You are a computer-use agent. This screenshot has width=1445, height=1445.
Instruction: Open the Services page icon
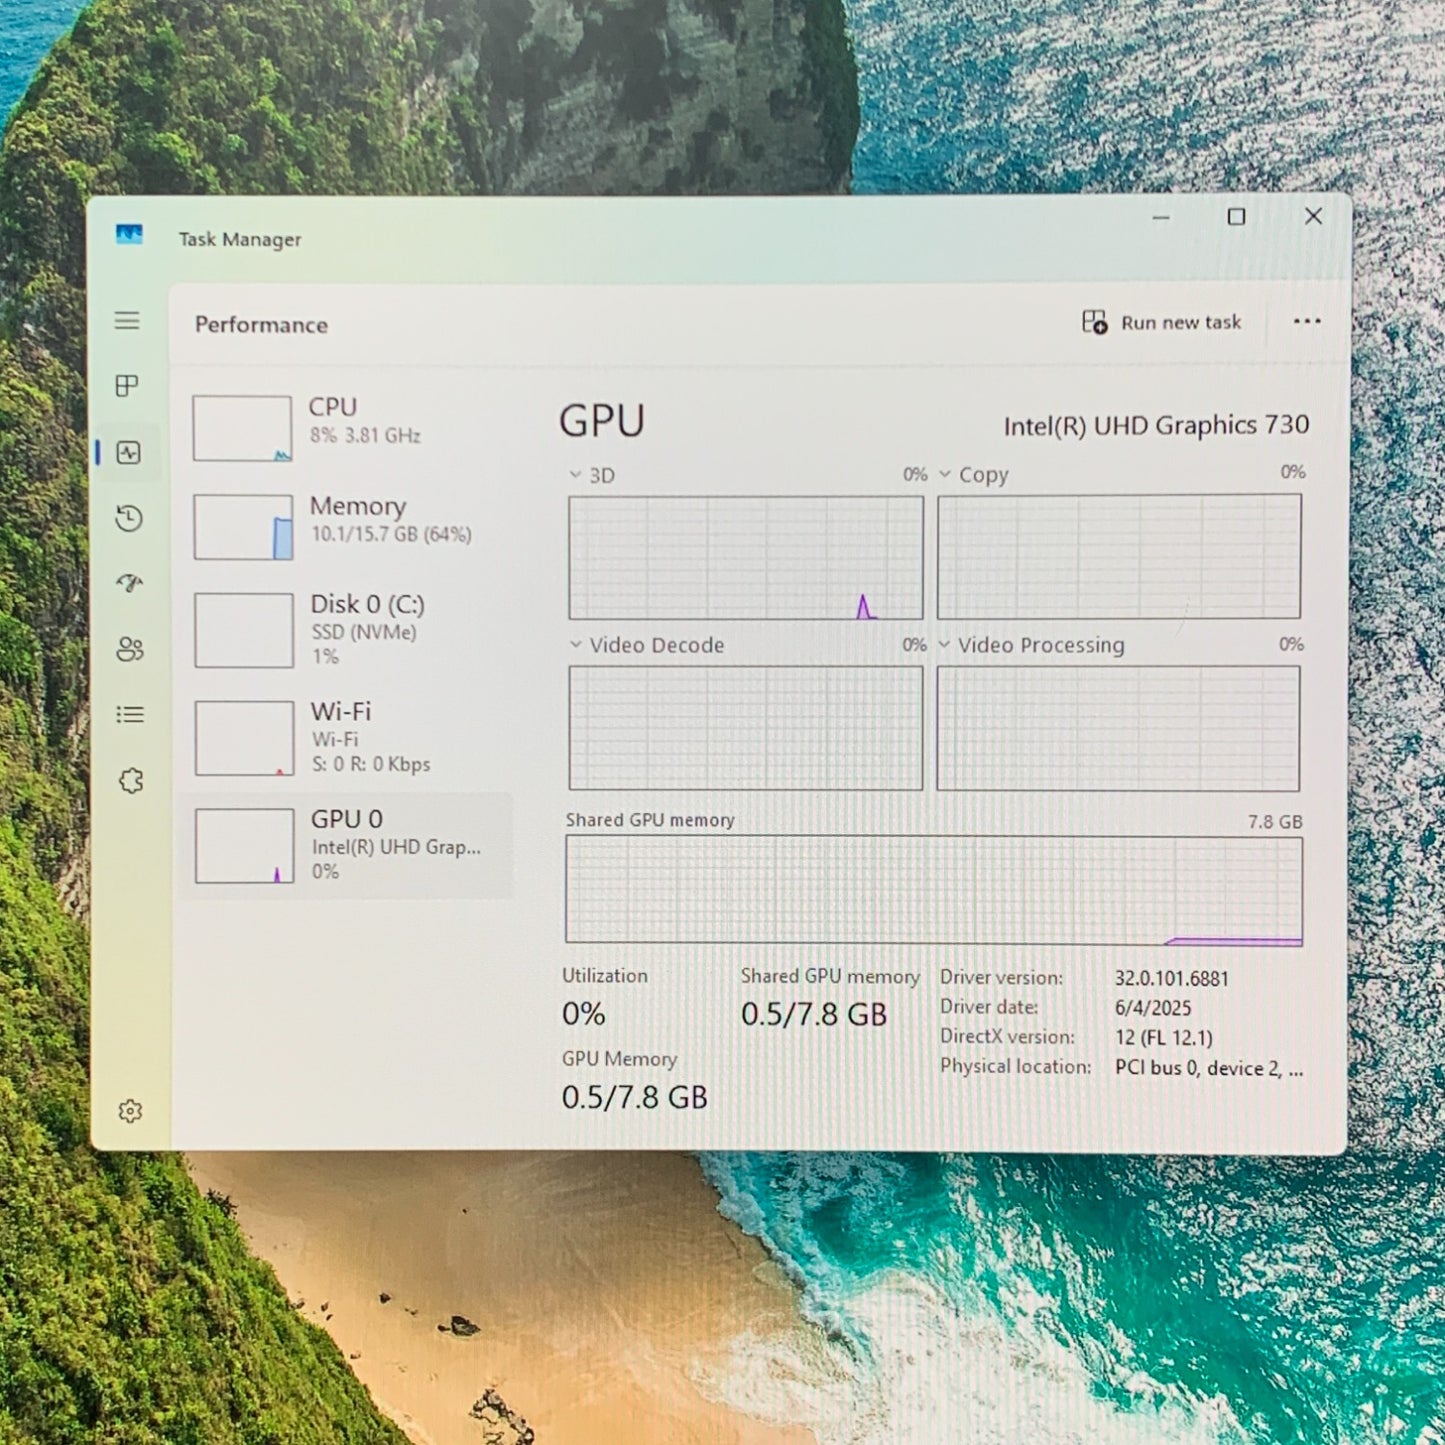pyautogui.click(x=131, y=780)
